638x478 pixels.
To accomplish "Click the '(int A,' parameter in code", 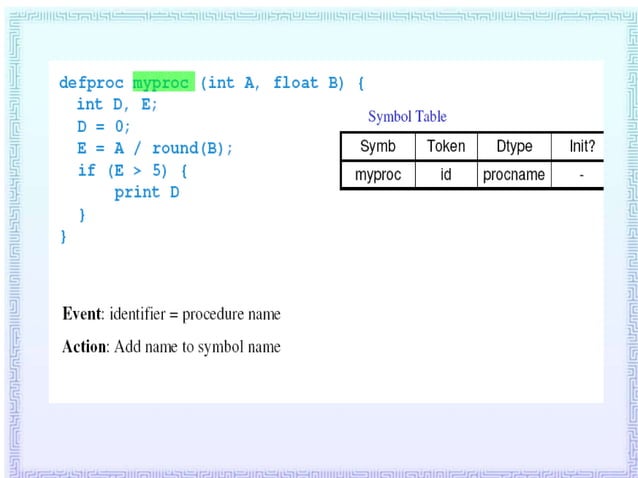I will 230,83.
